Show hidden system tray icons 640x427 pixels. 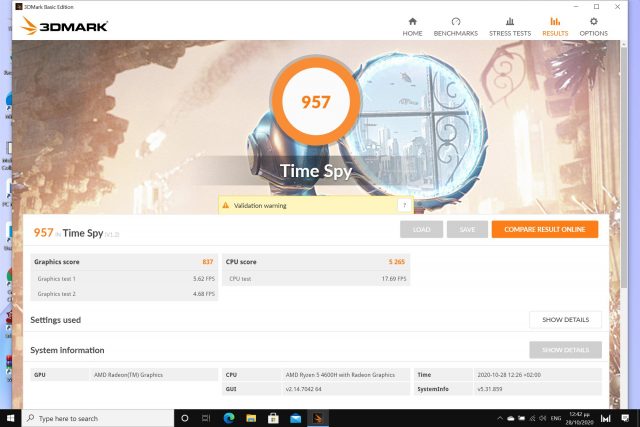coord(500,418)
